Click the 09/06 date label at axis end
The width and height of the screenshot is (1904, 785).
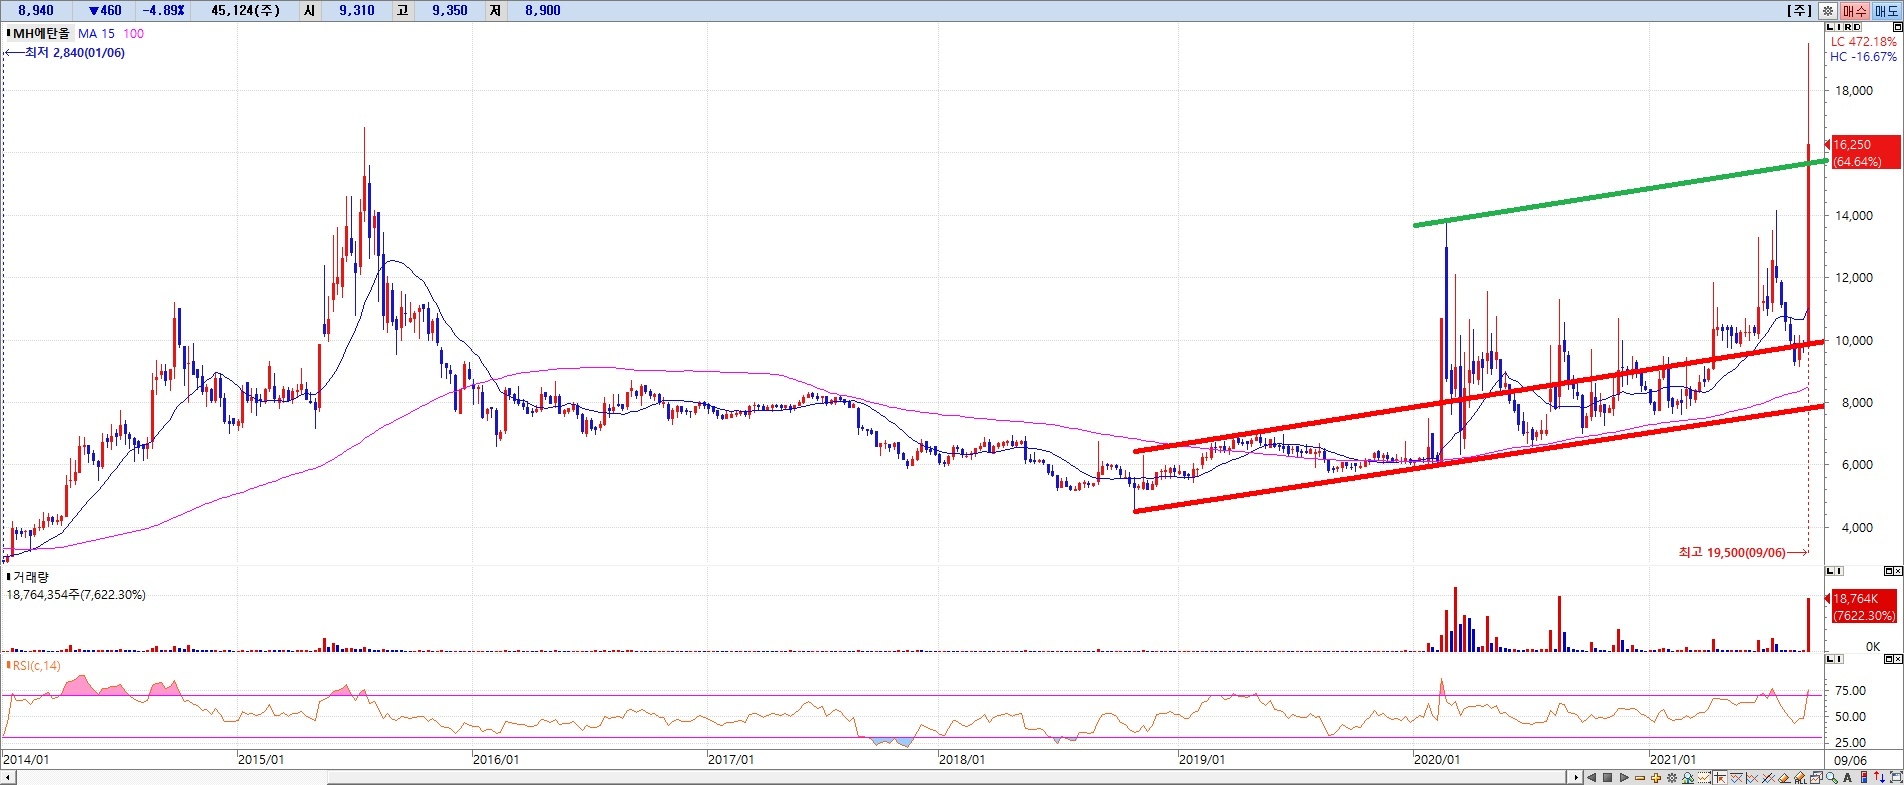(1850, 759)
